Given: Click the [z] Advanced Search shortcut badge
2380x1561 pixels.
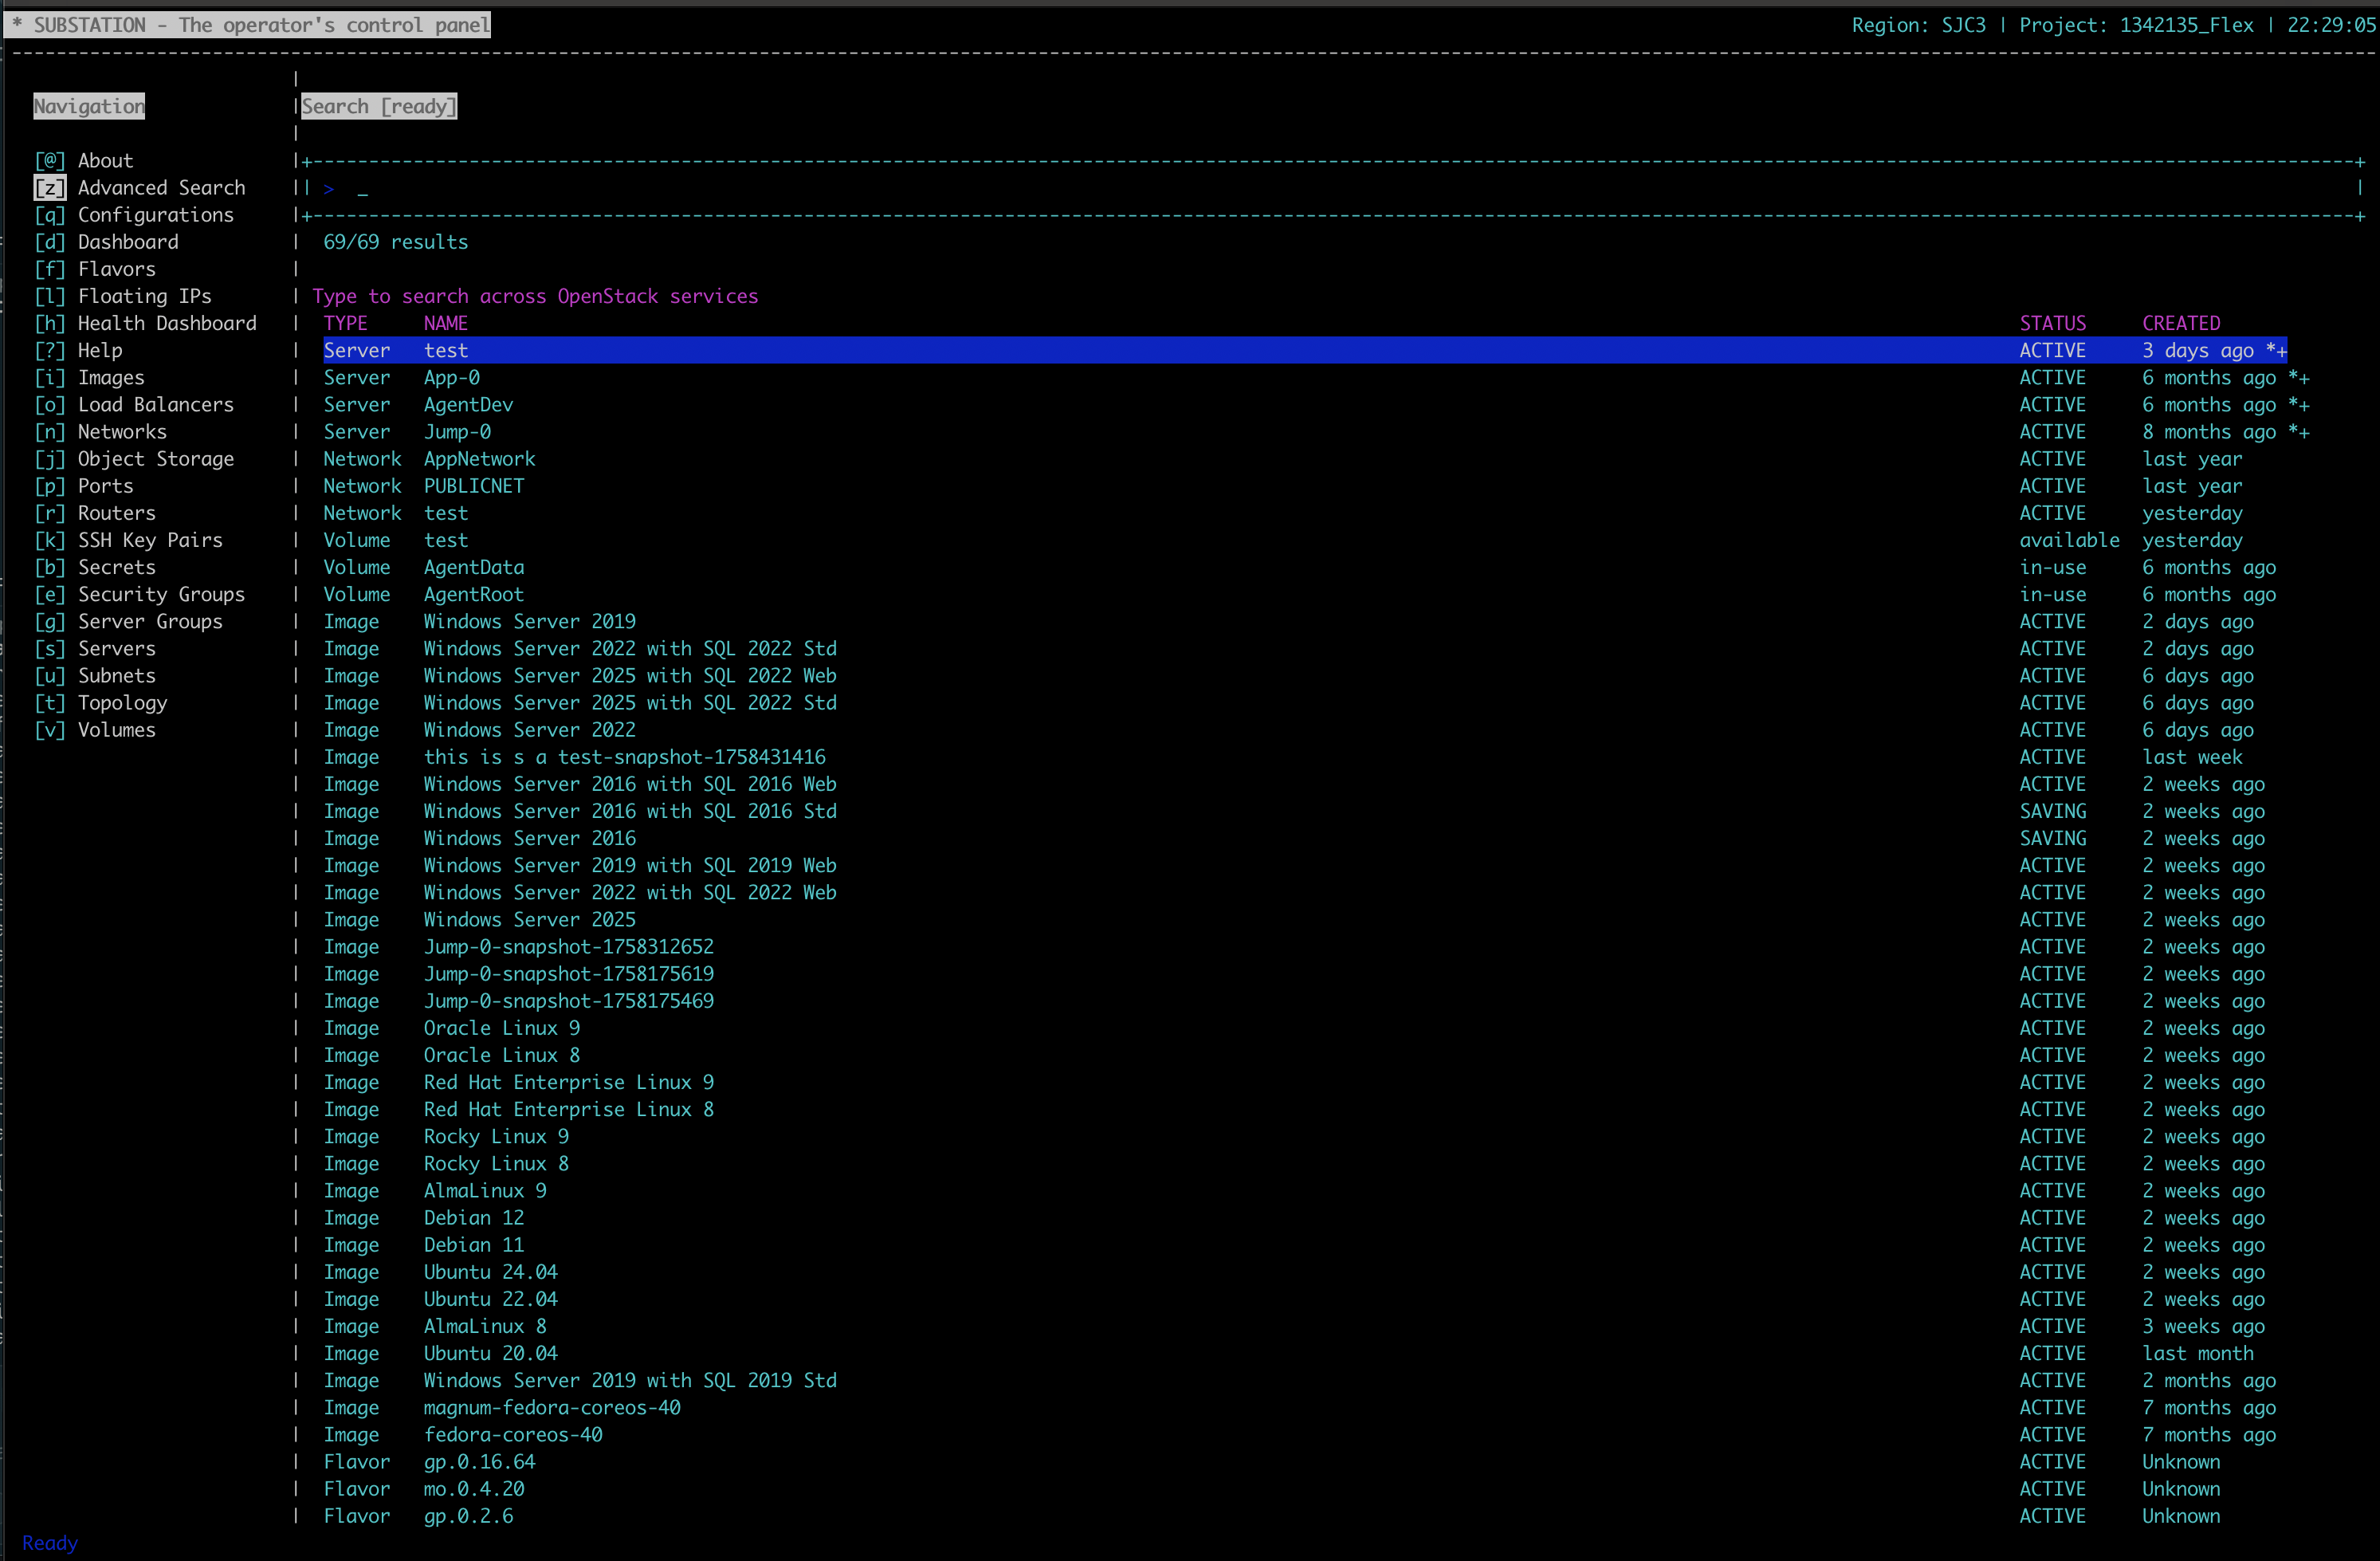Looking at the screenshot, I should coord(50,188).
